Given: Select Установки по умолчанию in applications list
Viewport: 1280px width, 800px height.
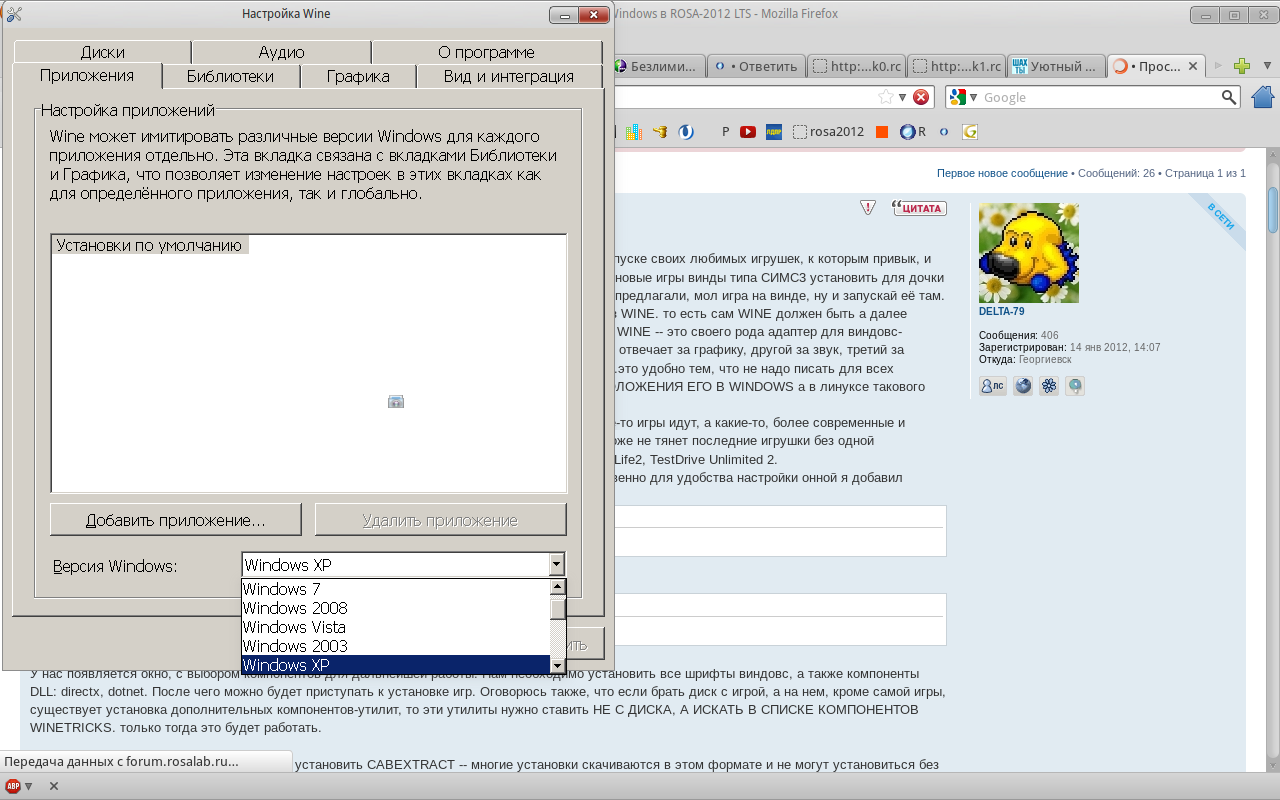Looking at the screenshot, I should click(x=149, y=245).
